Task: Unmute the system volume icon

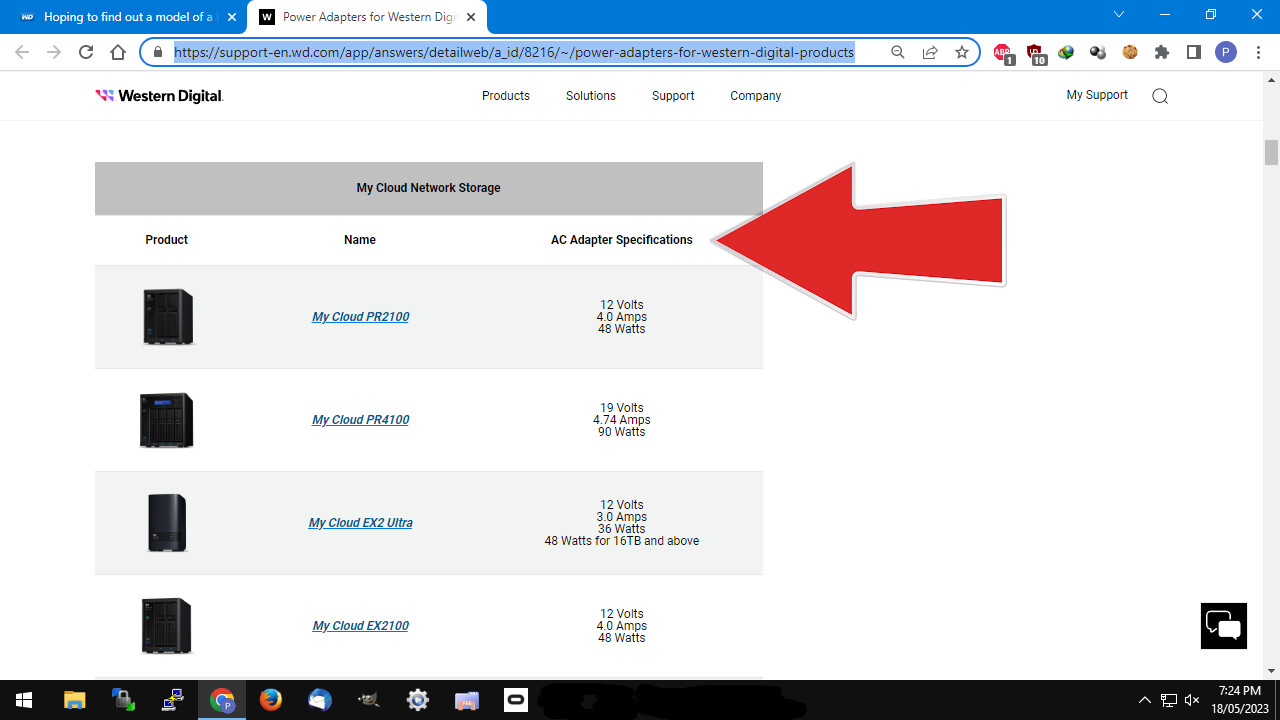Action: pos(1192,700)
